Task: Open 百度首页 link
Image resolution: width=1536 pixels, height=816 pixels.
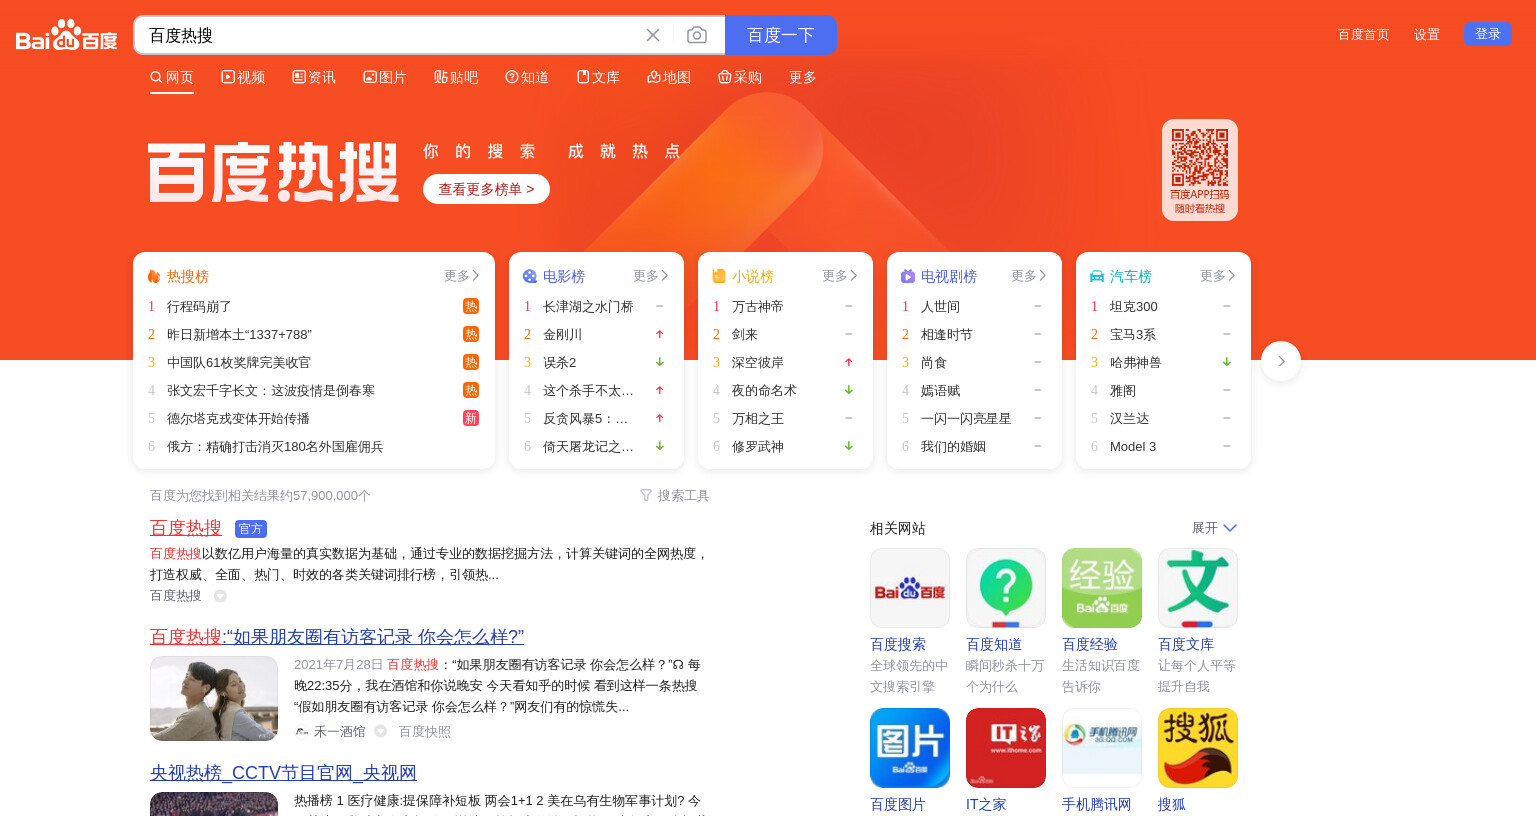Action: coord(1364,34)
